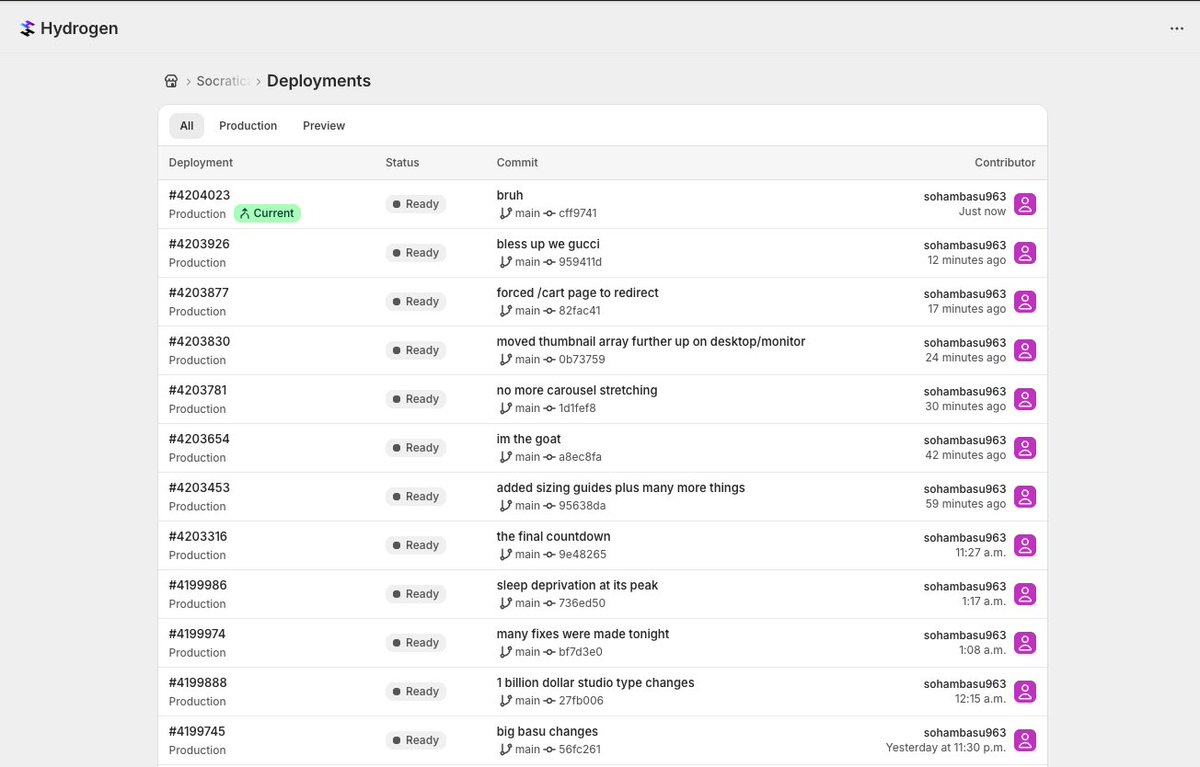The height and width of the screenshot is (767, 1200).
Task: Click commit hash 27fb006
Action: pos(581,701)
